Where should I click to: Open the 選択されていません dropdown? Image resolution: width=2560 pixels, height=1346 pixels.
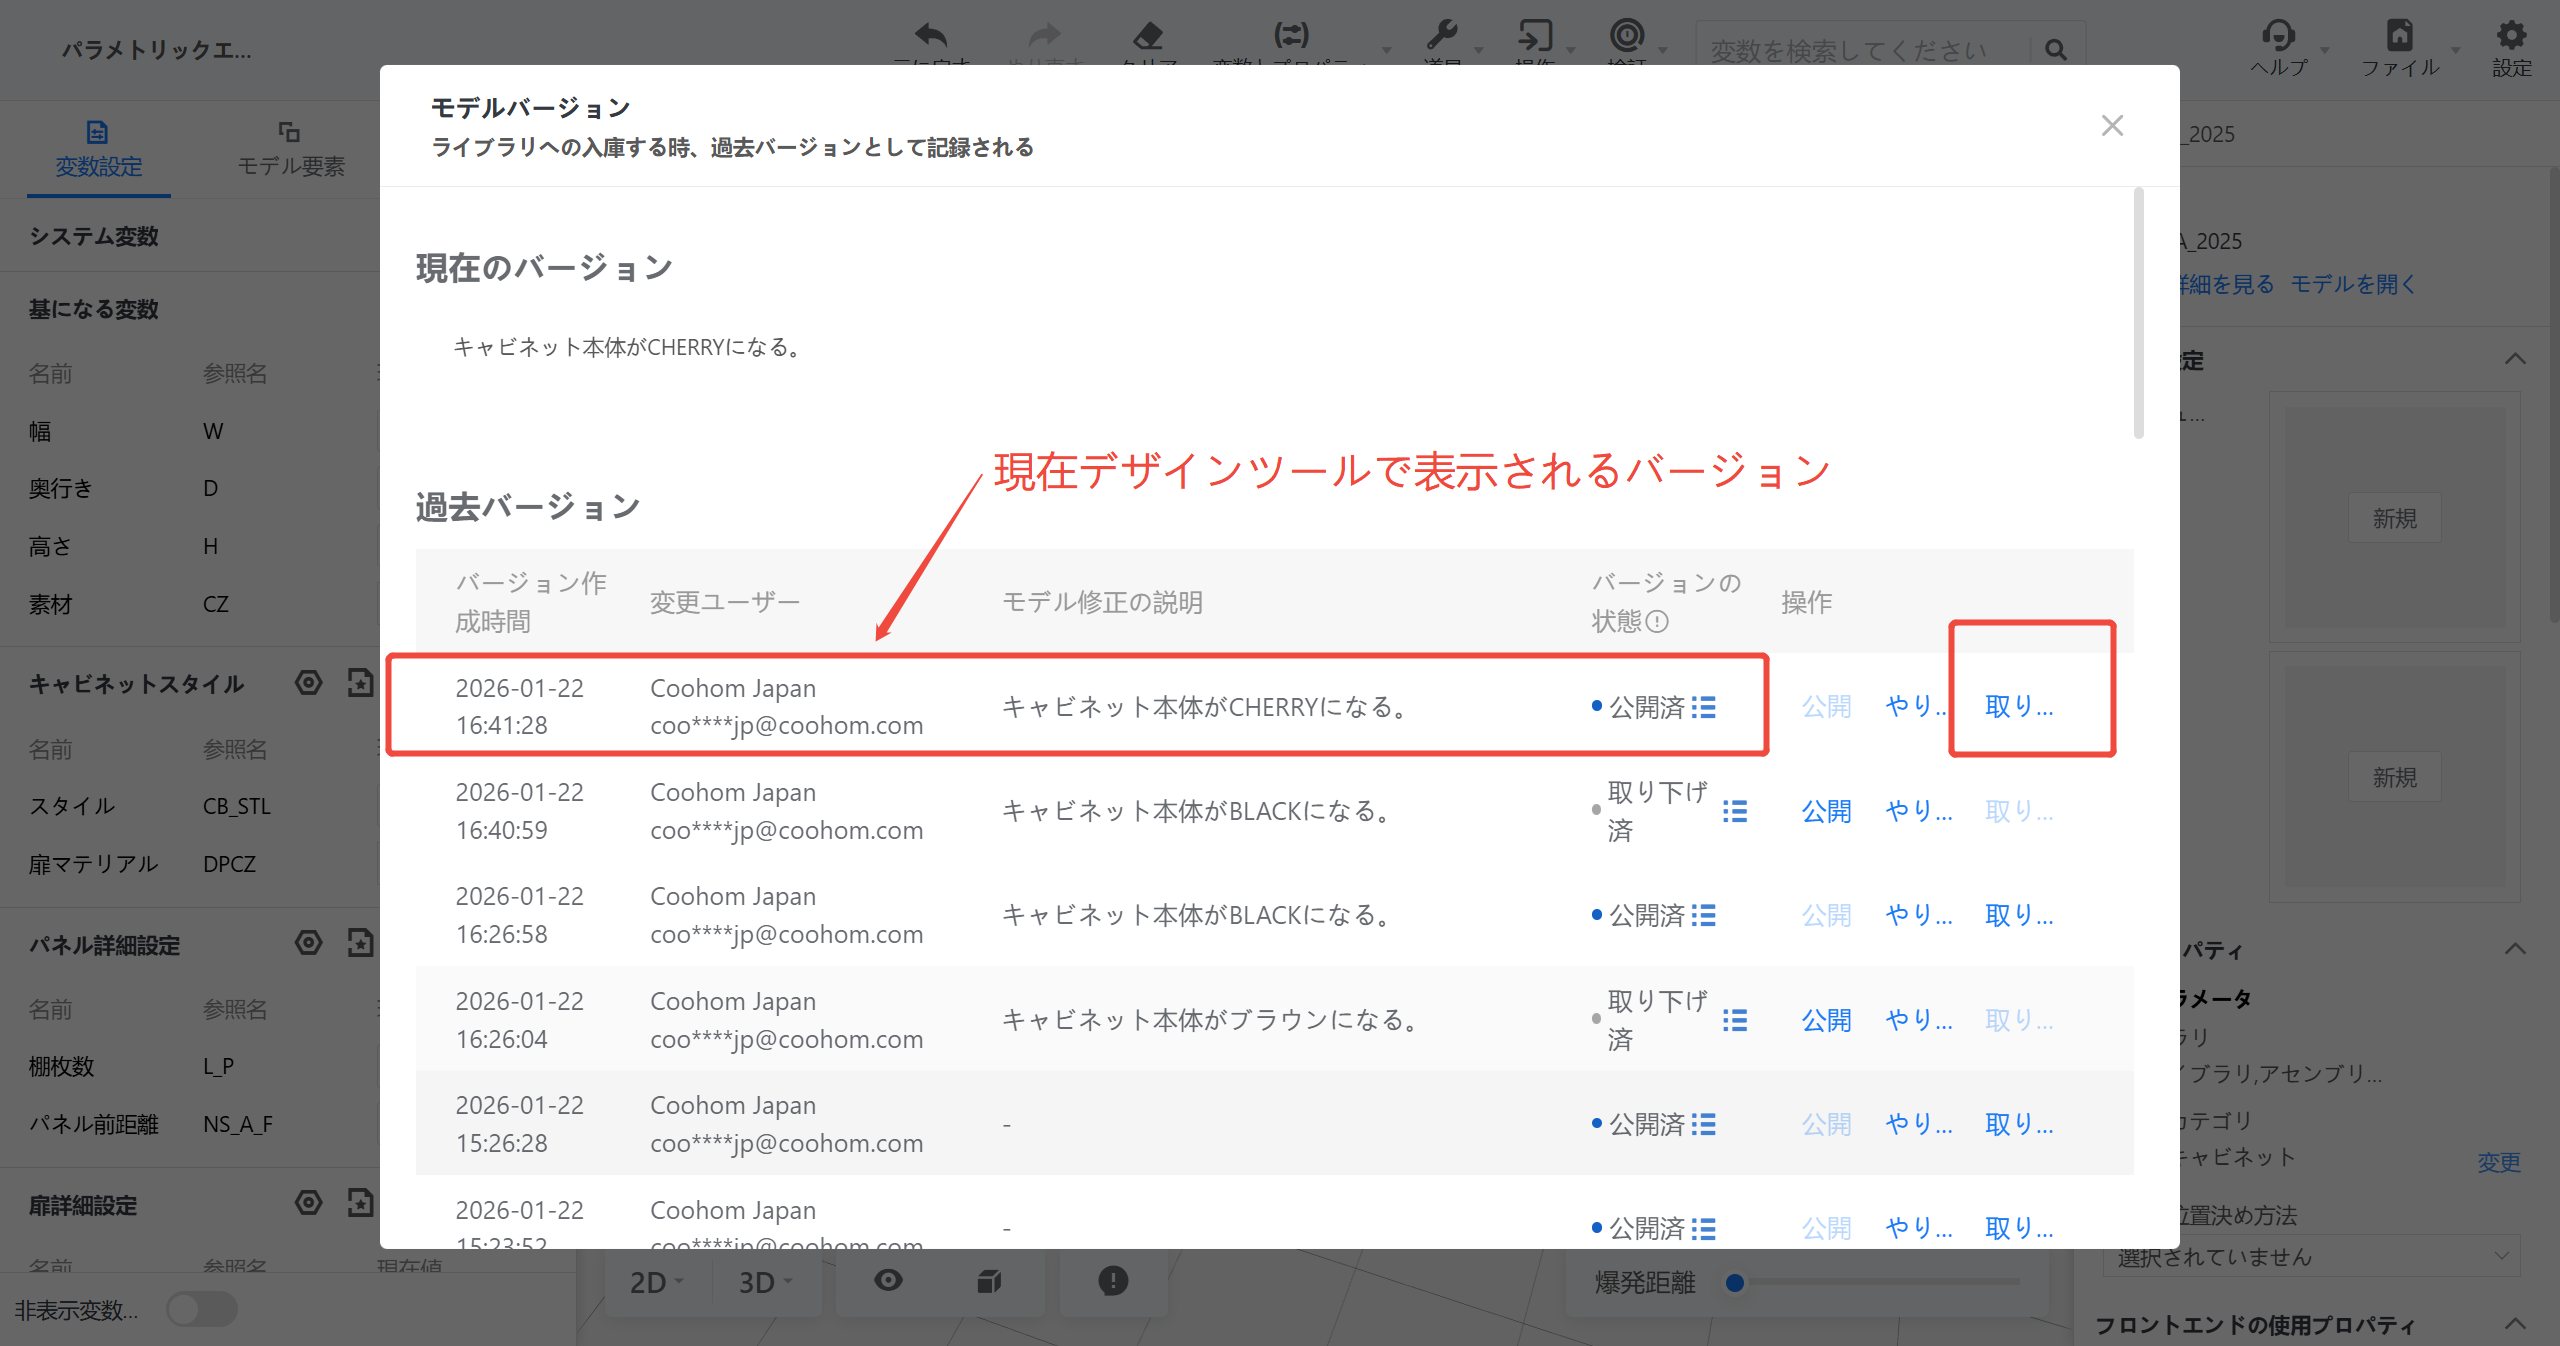(x=2311, y=1256)
